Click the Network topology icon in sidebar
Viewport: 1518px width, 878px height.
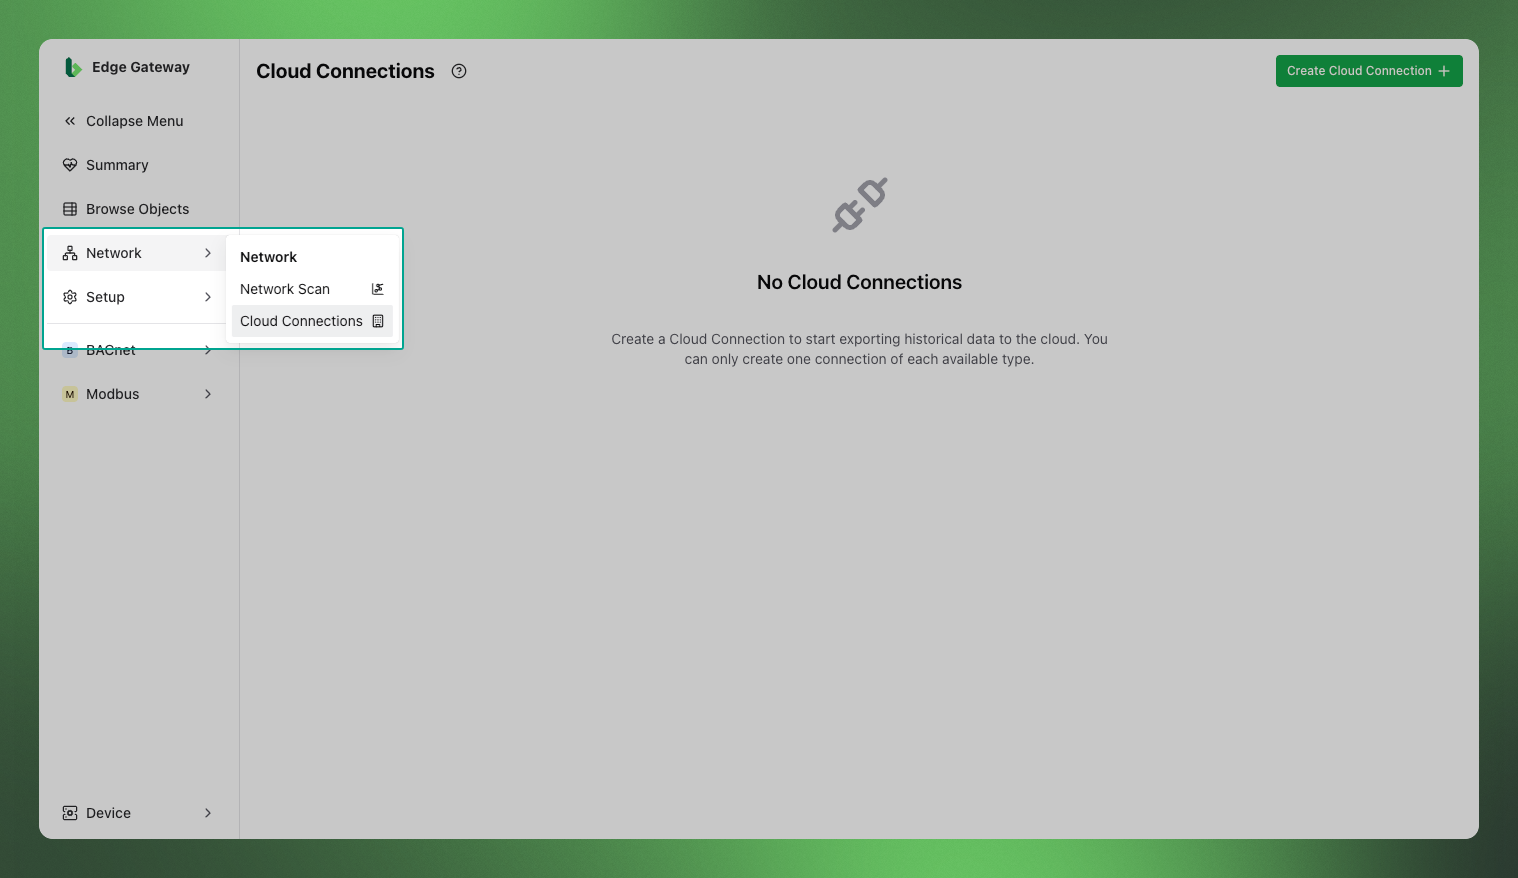(70, 253)
